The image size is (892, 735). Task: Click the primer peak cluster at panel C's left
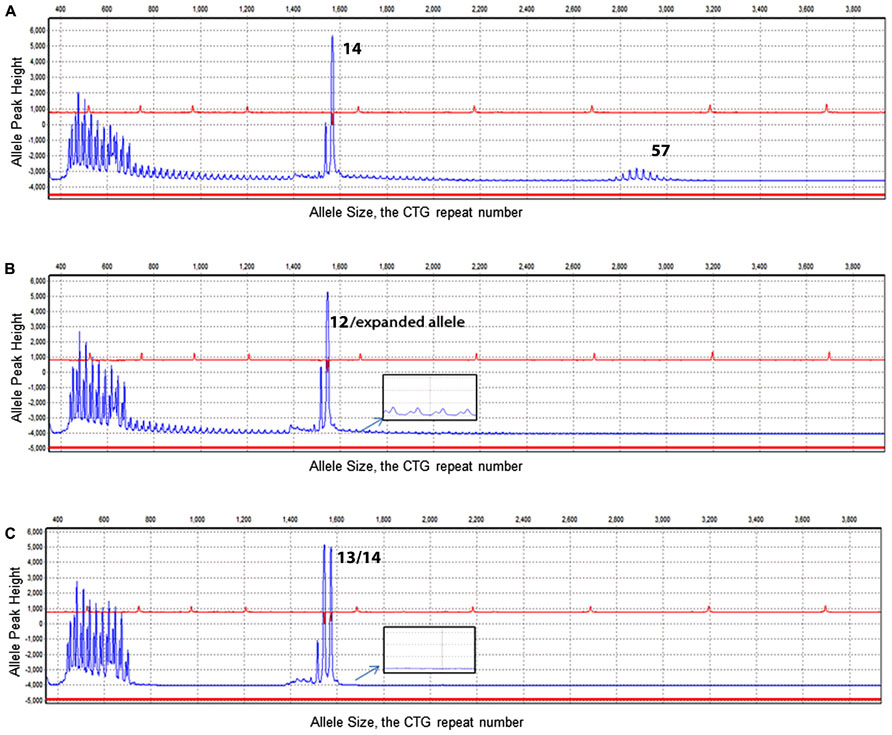click(98, 631)
